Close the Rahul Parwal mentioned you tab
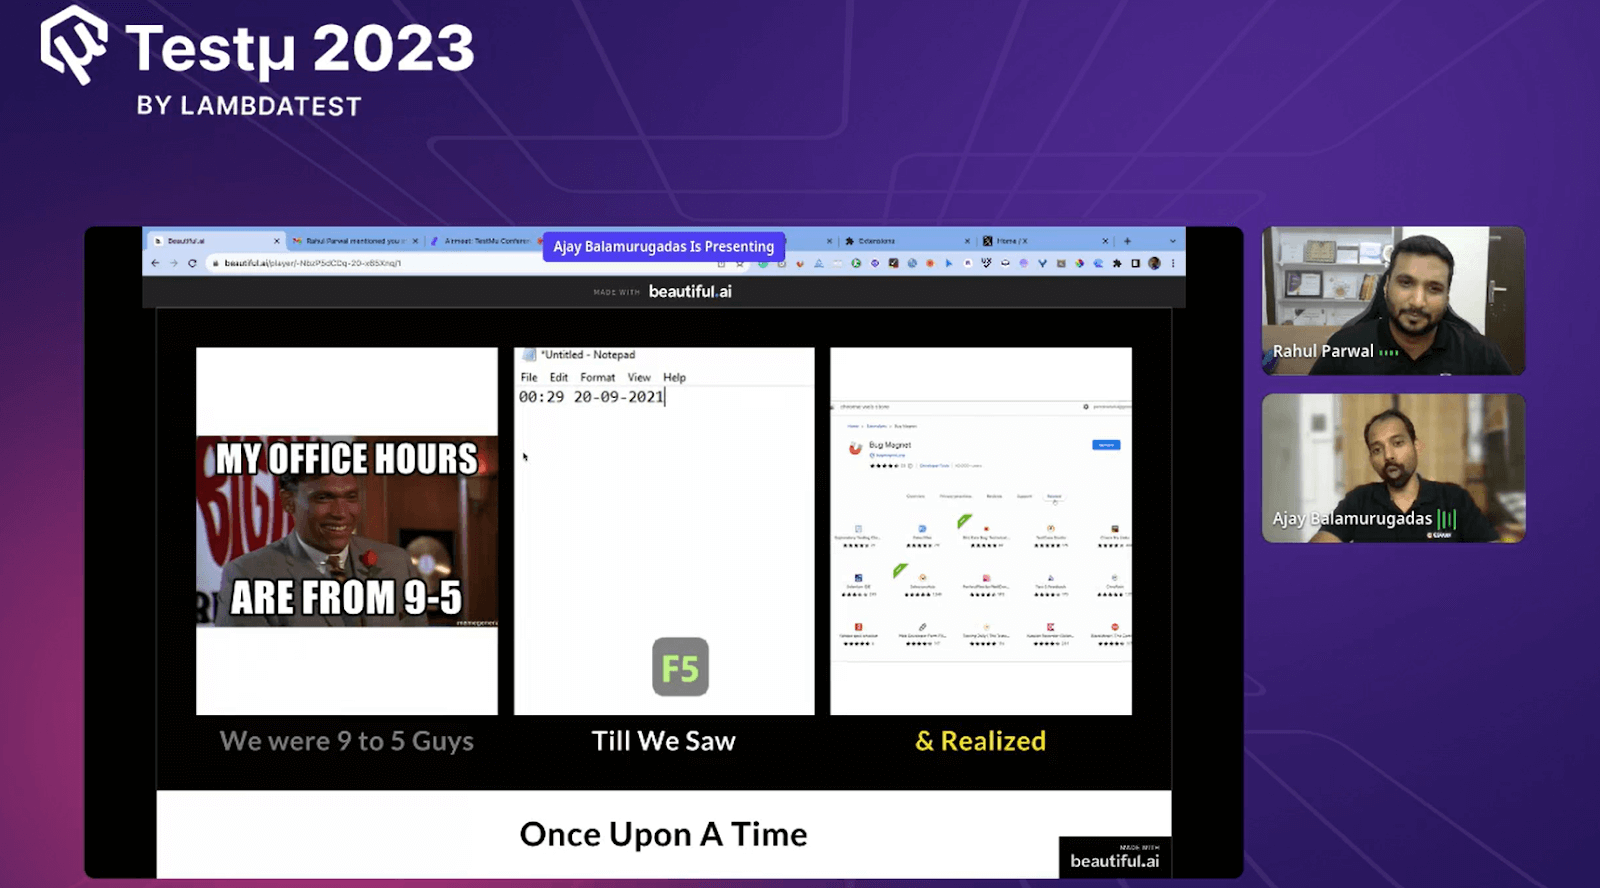1600x888 pixels. point(415,241)
